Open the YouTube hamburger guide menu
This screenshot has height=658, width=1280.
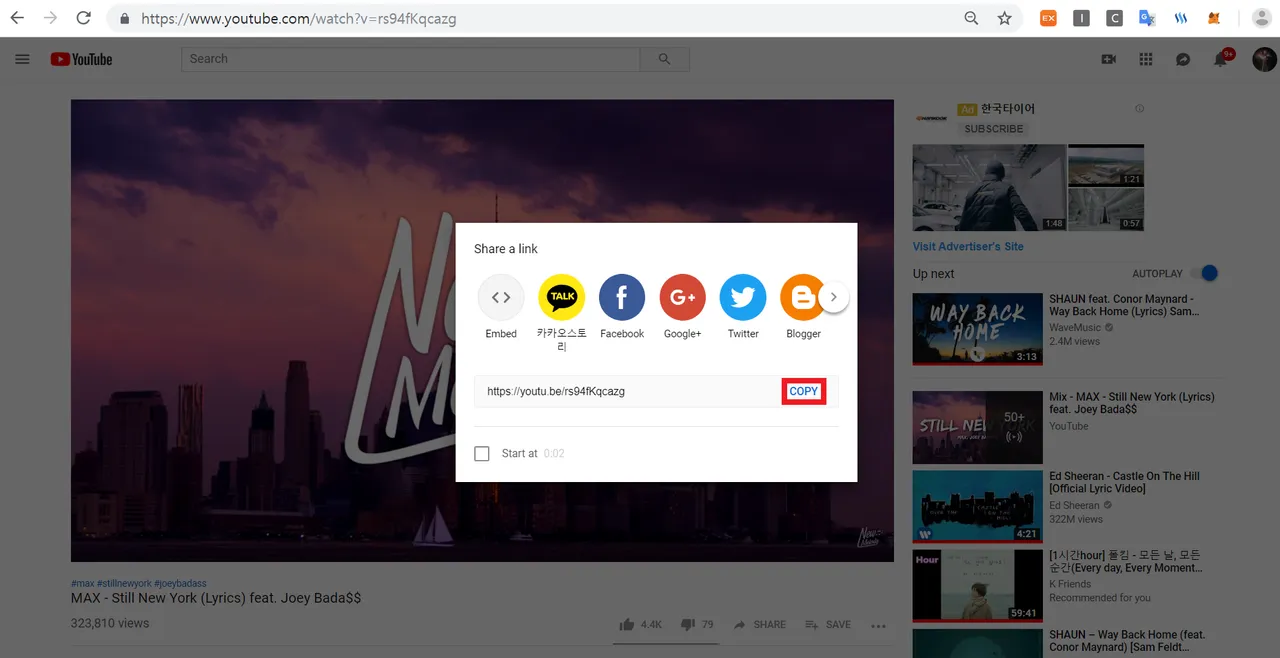(x=22, y=59)
